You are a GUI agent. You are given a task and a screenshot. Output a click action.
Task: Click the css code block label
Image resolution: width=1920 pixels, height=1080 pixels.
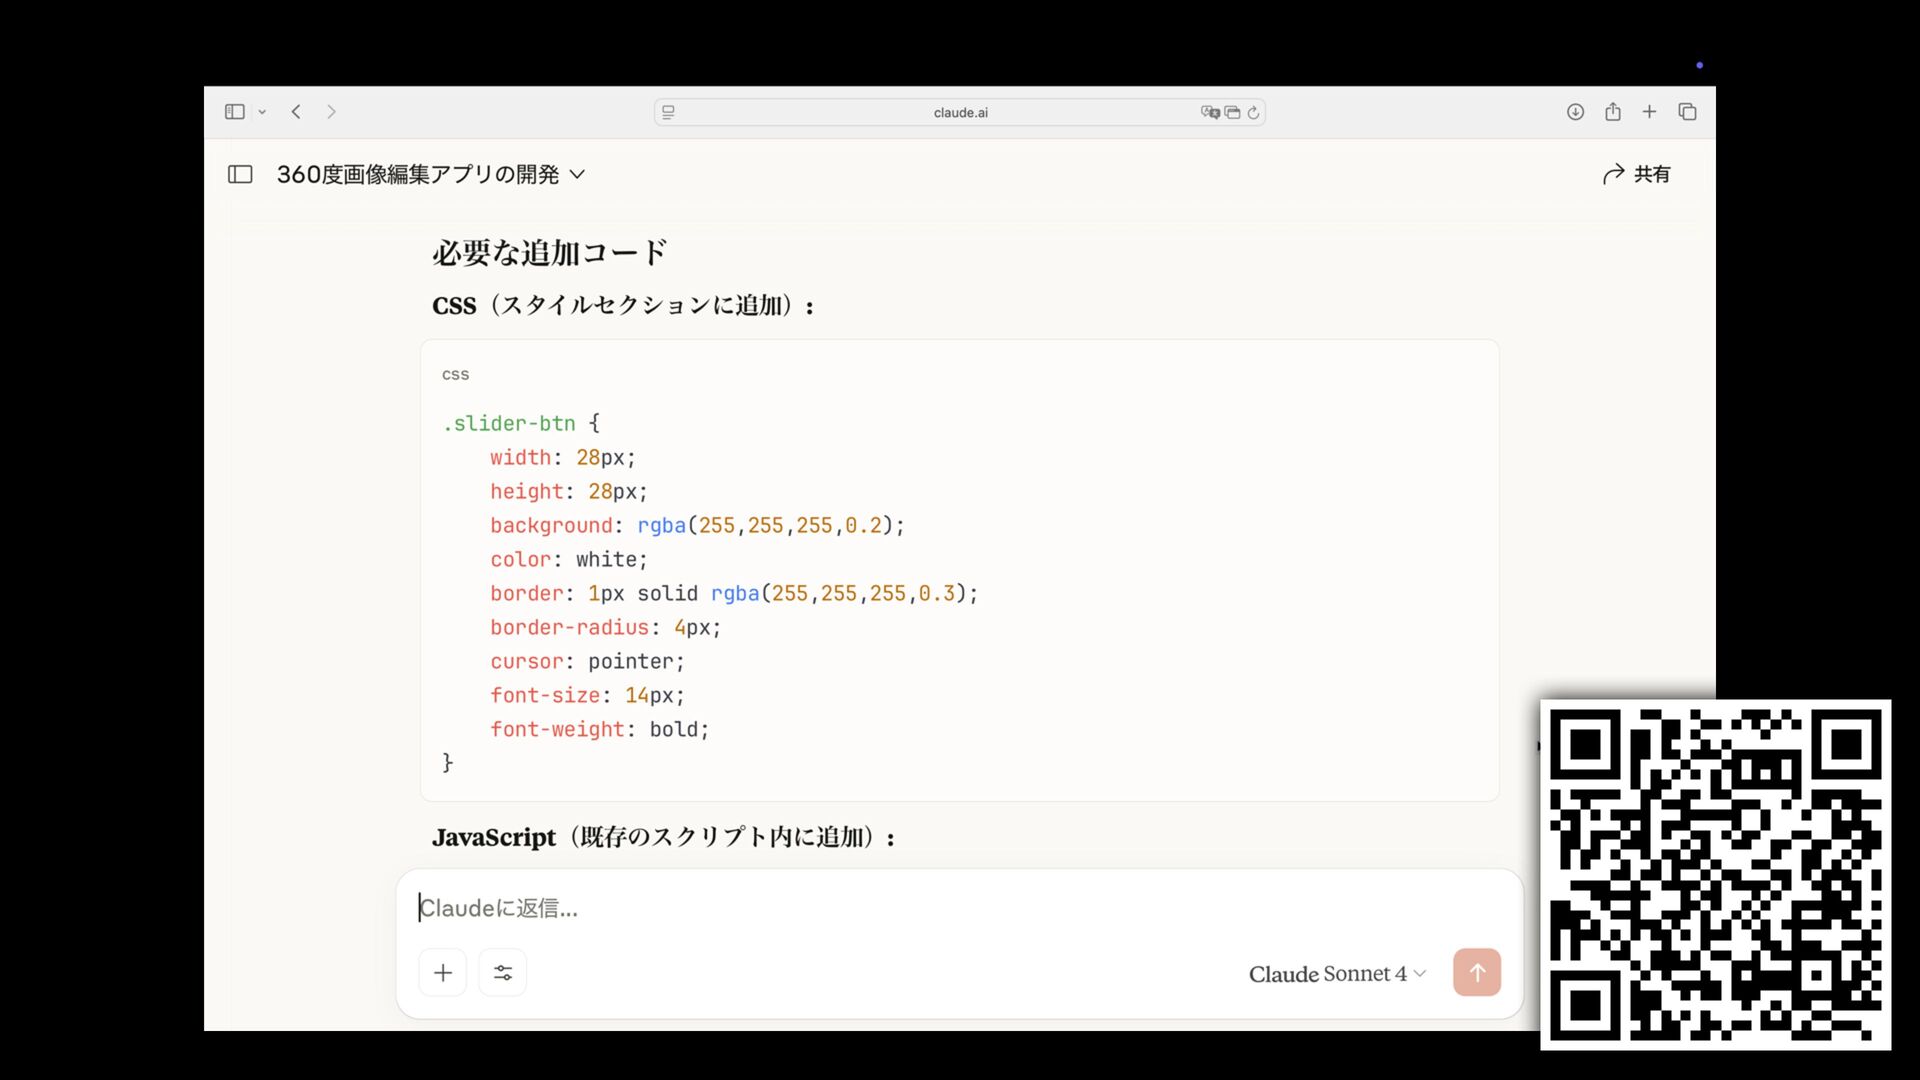click(x=455, y=375)
